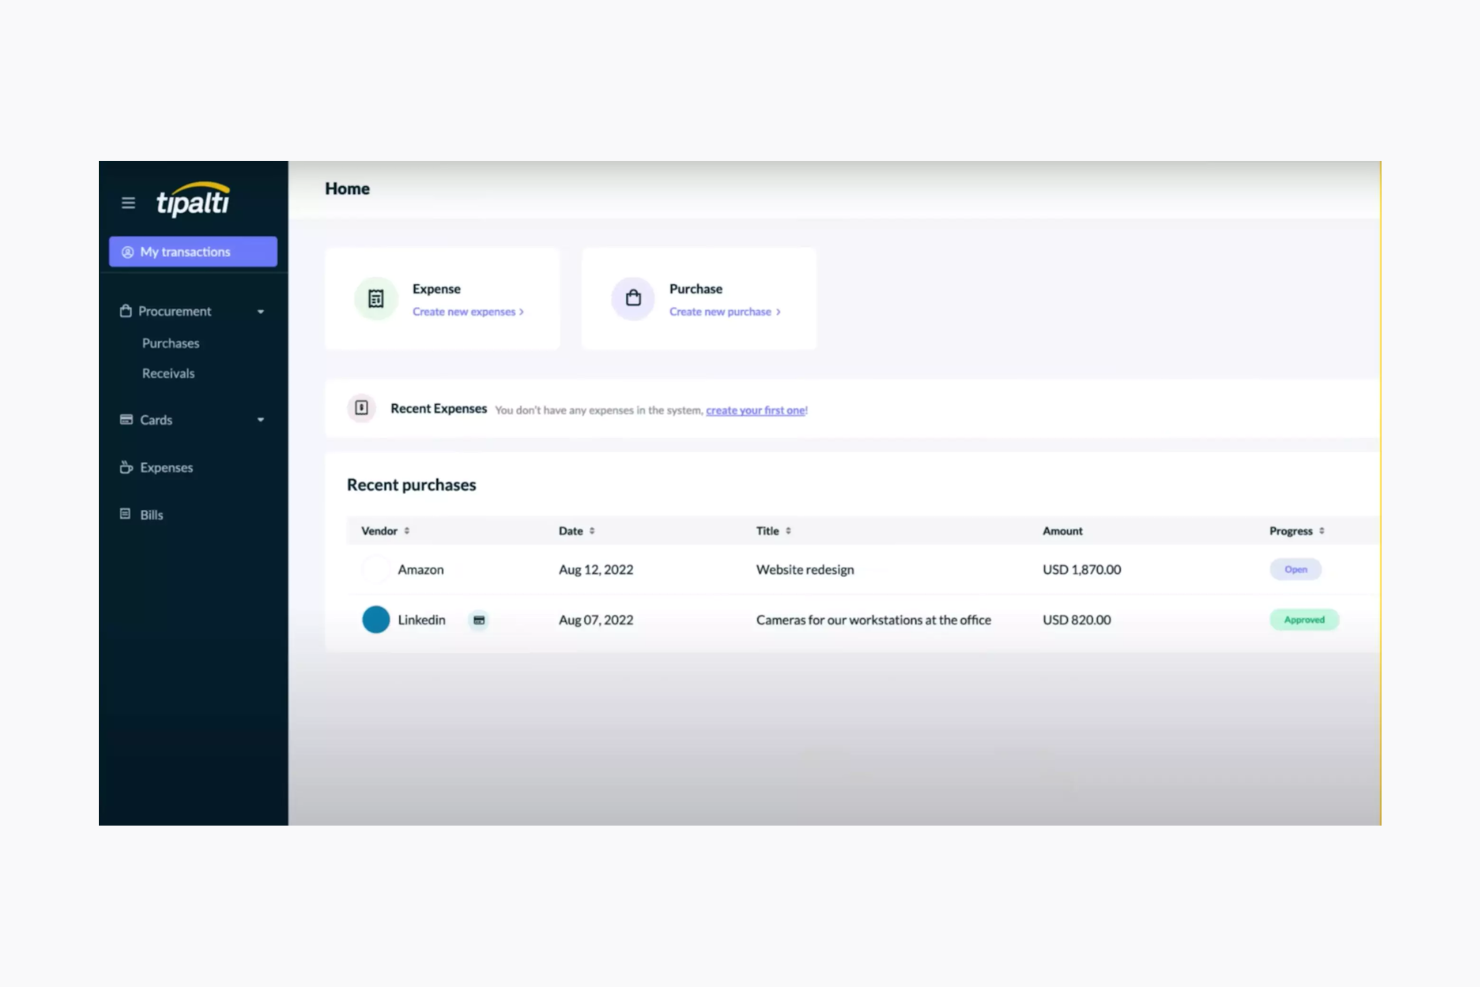The width and height of the screenshot is (1480, 987).
Task: Open the Cards section icon in sidebar
Action: (x=125, y=419)
